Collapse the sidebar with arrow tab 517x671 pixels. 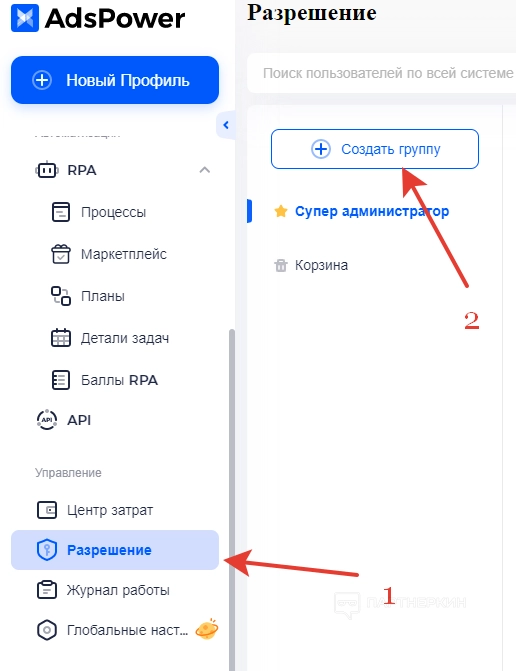pos(226,125)
